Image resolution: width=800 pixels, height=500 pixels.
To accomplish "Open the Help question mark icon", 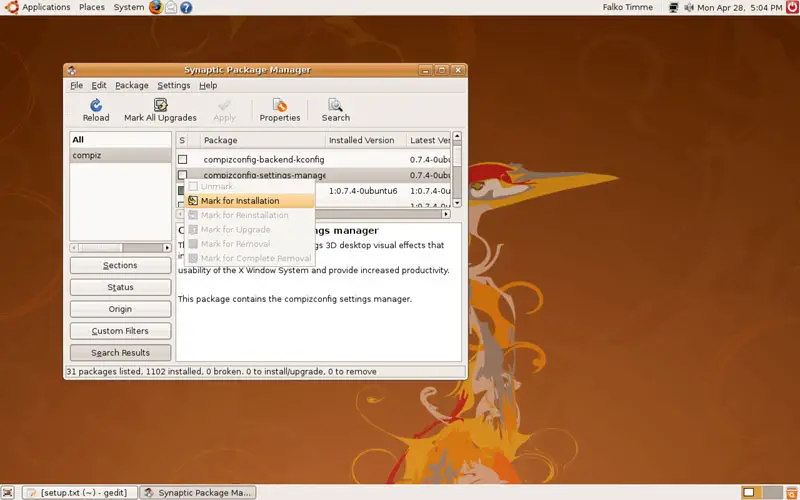I will pos(186,7).
